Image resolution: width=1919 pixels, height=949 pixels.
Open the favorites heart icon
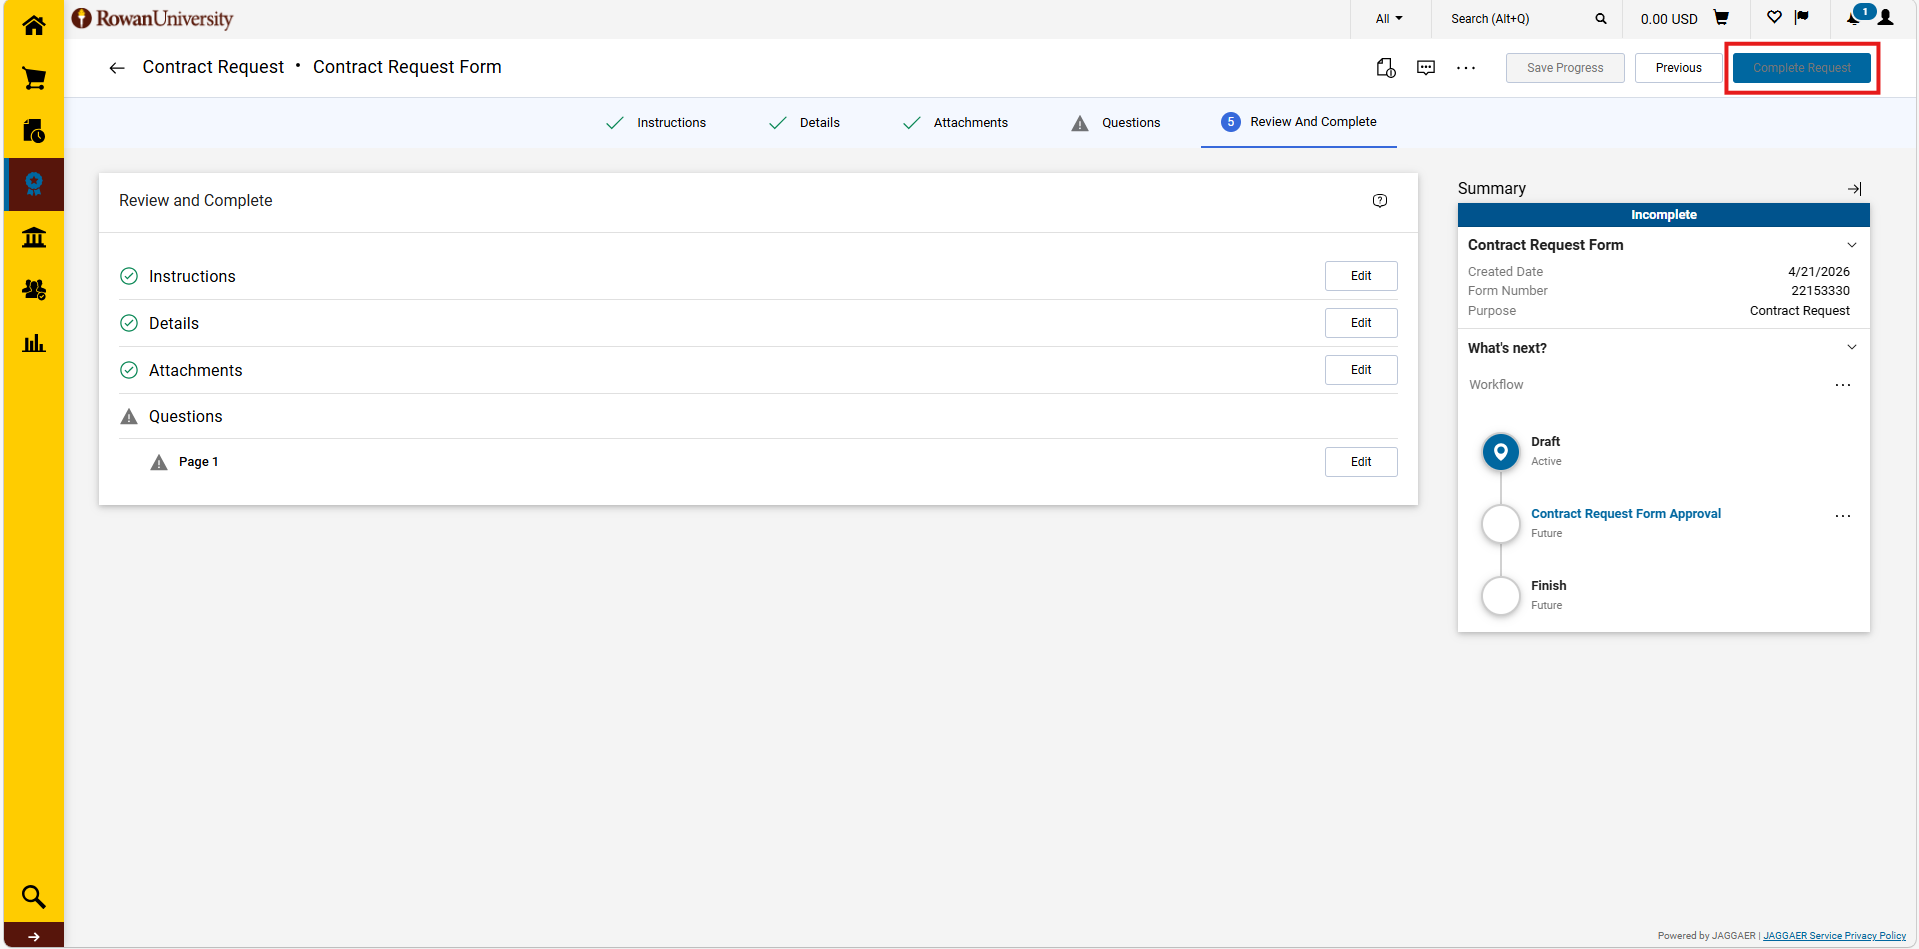tap(1774, 17)
